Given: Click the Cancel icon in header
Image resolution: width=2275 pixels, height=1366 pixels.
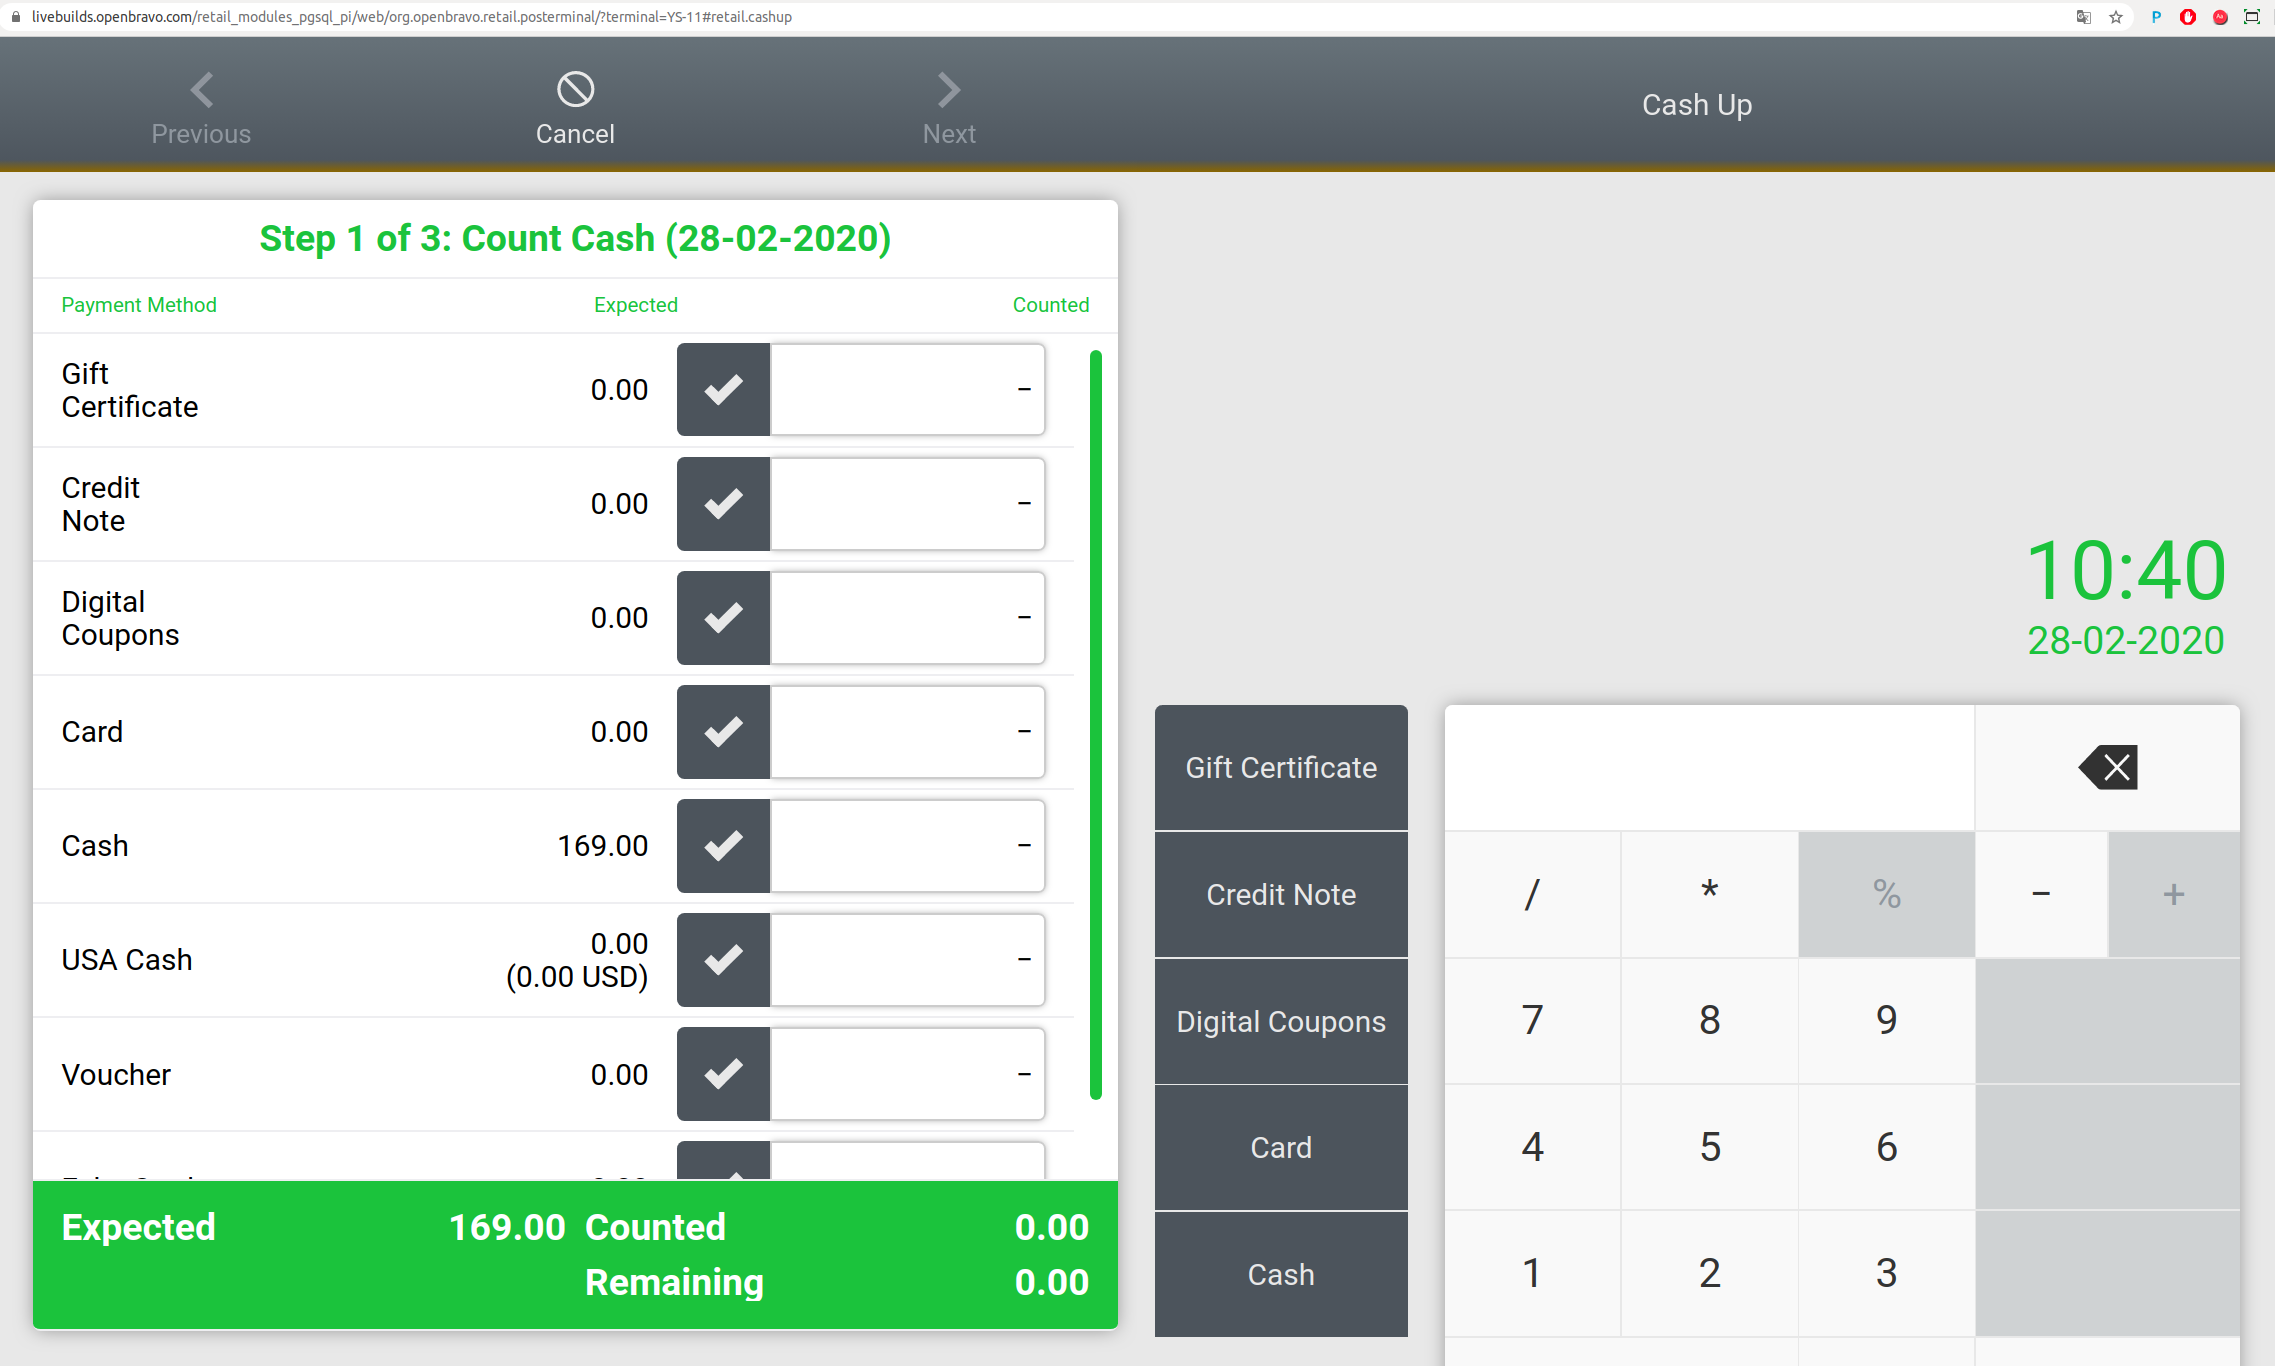Looking at the screenshot, I should (575, 90).
